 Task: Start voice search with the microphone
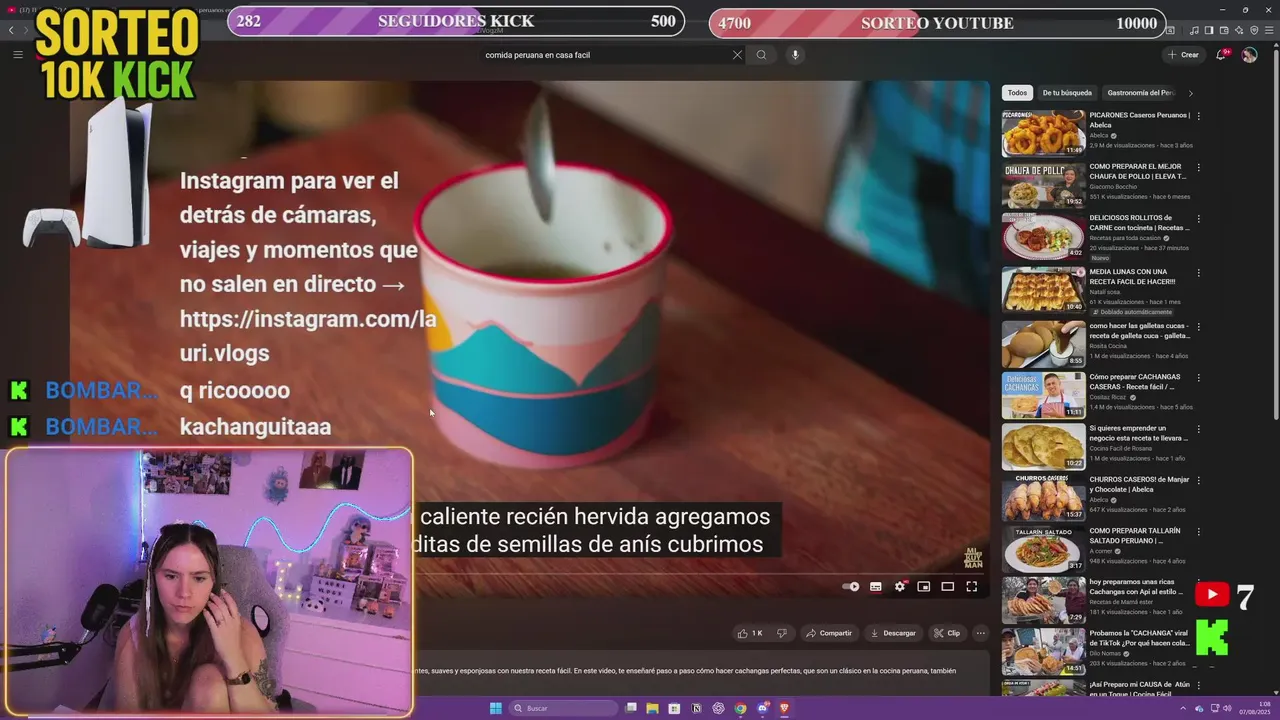point(795,55)
